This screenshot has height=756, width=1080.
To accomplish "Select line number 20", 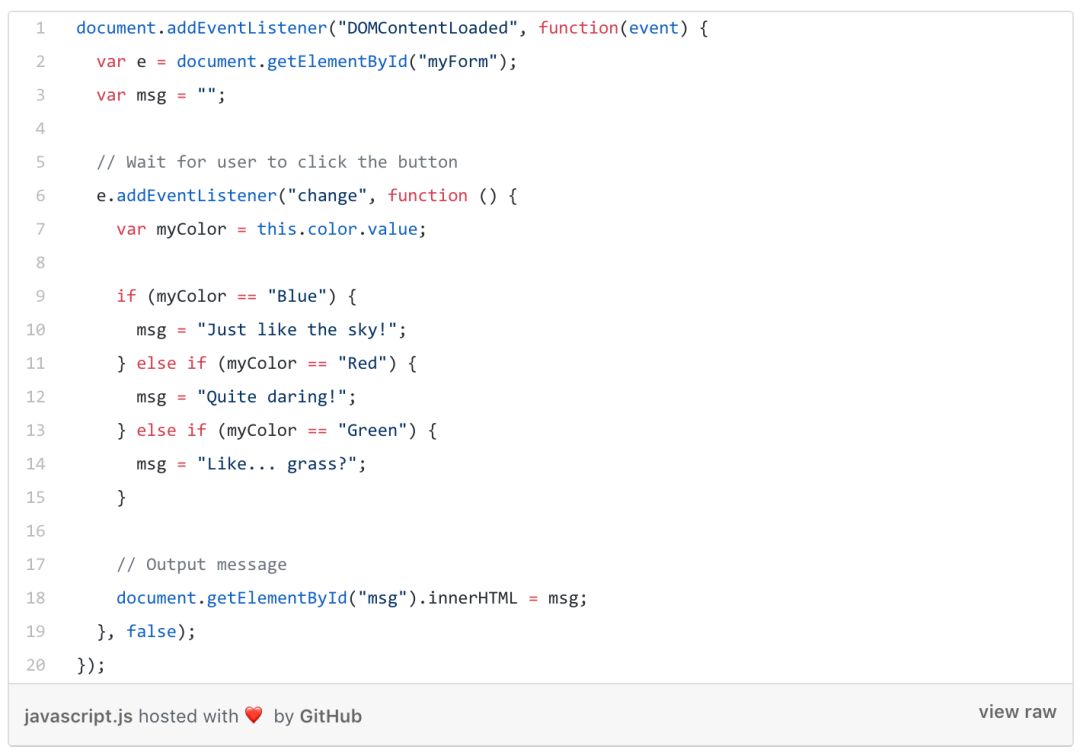I will [x=35, y=665].
